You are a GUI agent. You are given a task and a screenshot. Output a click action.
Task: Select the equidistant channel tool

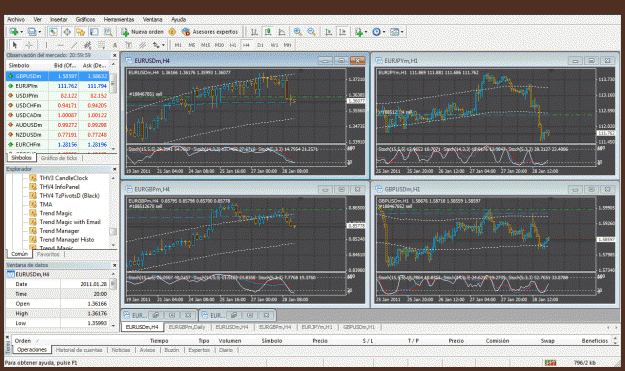[87, 45]
